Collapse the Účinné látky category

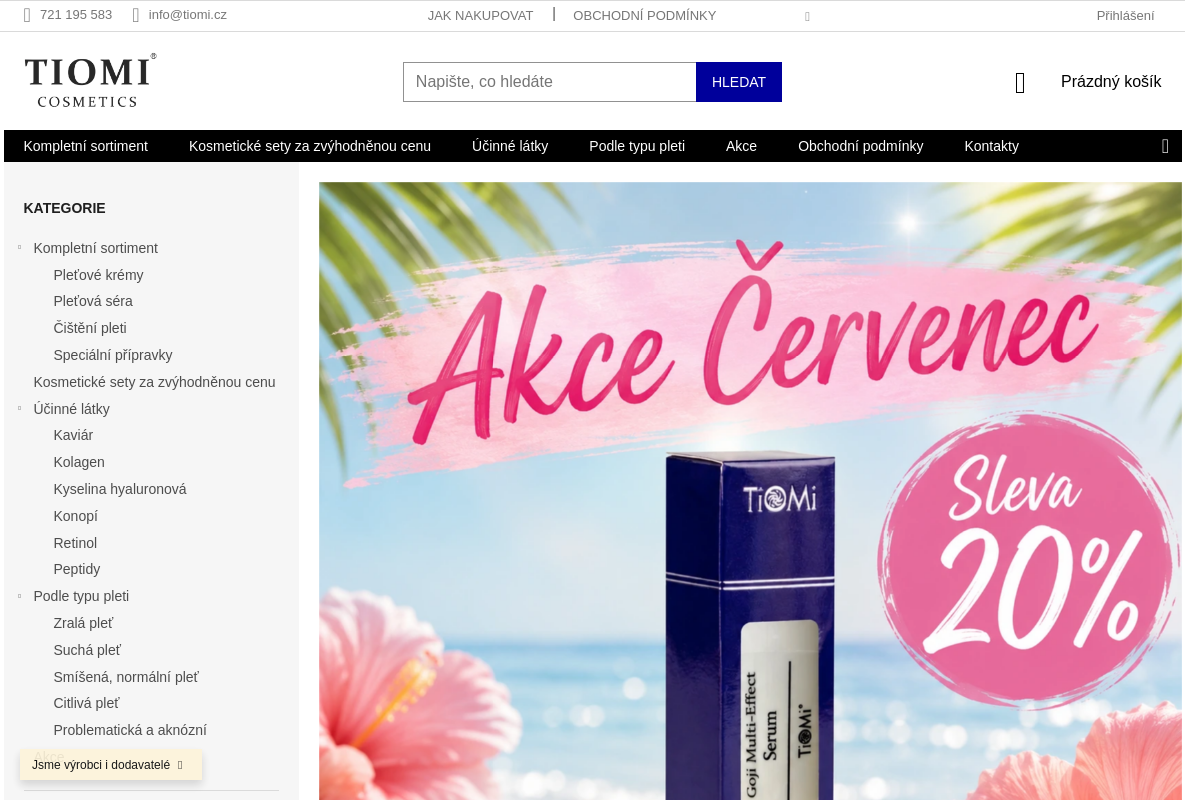pos(19,408)
